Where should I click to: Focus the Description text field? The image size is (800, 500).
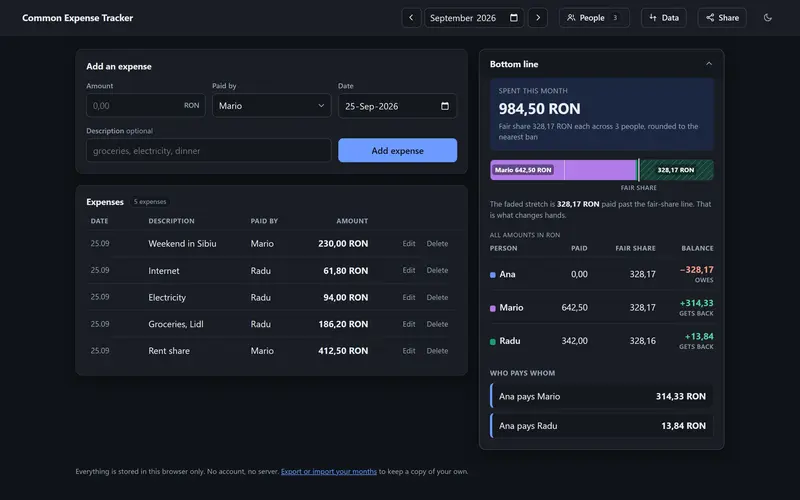coord(209,151)
